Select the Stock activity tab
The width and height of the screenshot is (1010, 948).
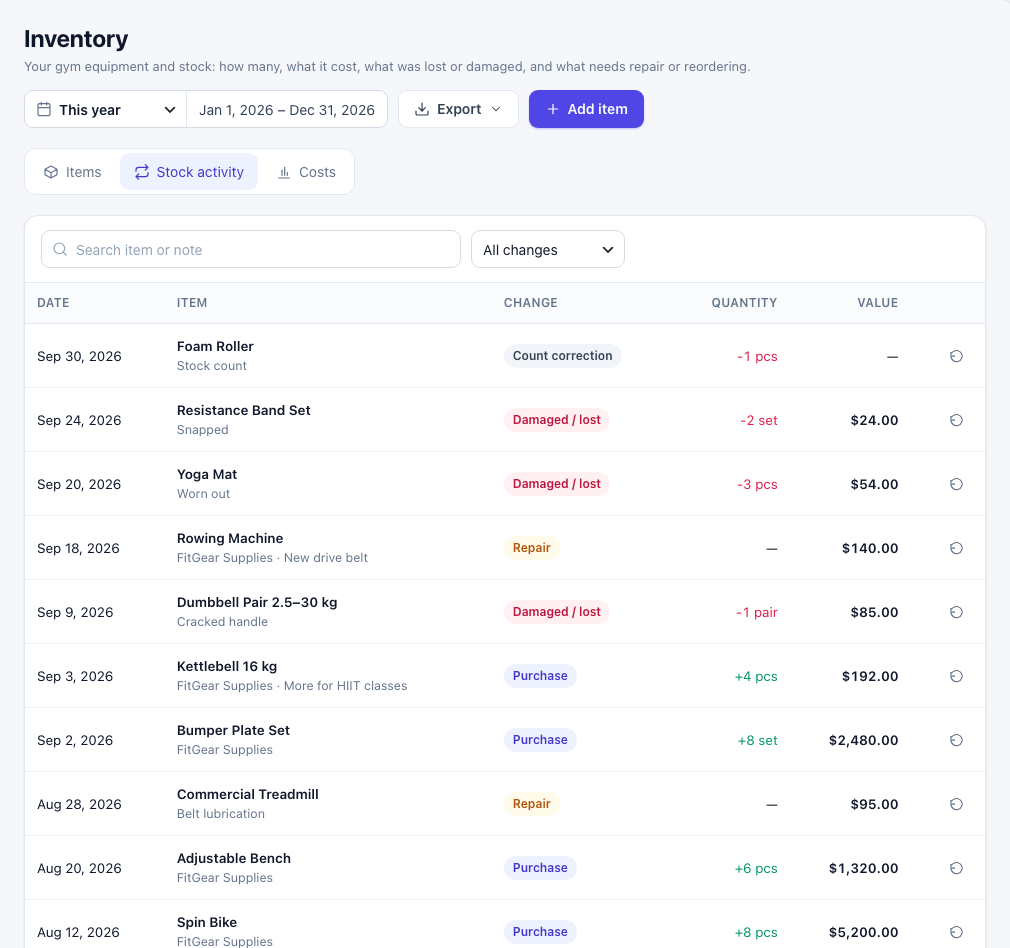(189, 172)
